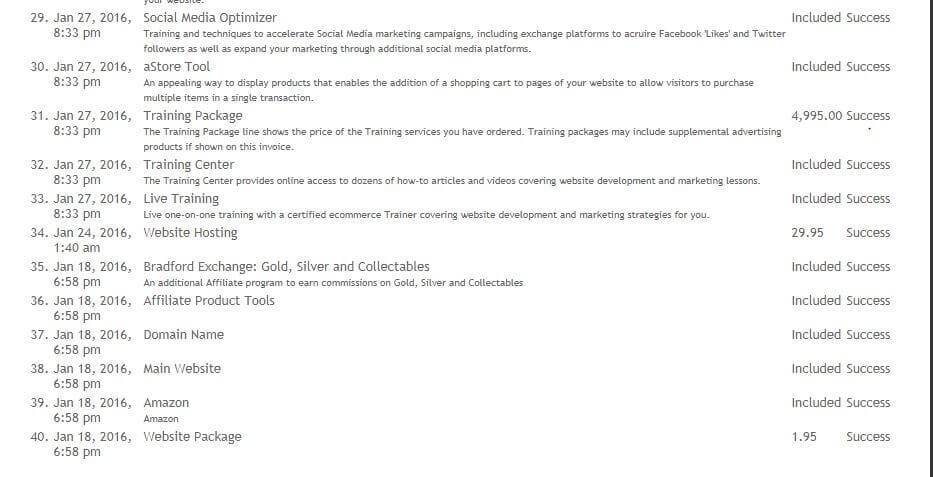Select the aStore Tool entry title
The height and width of the screenshot is (477, 933).
176,67
